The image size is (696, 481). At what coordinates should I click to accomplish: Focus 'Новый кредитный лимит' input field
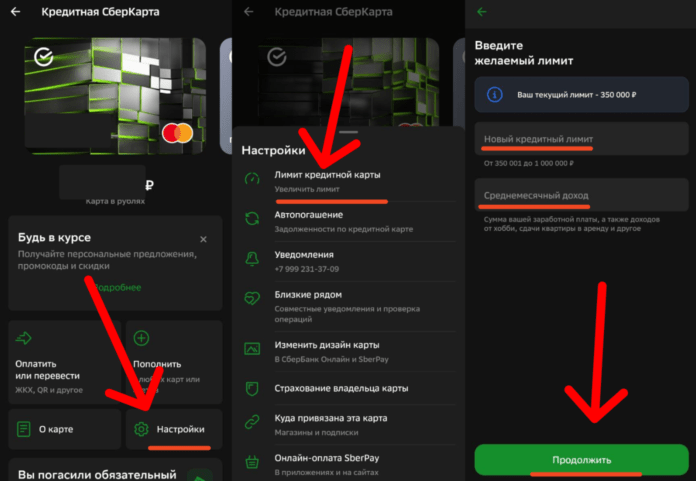pos(581,139)
